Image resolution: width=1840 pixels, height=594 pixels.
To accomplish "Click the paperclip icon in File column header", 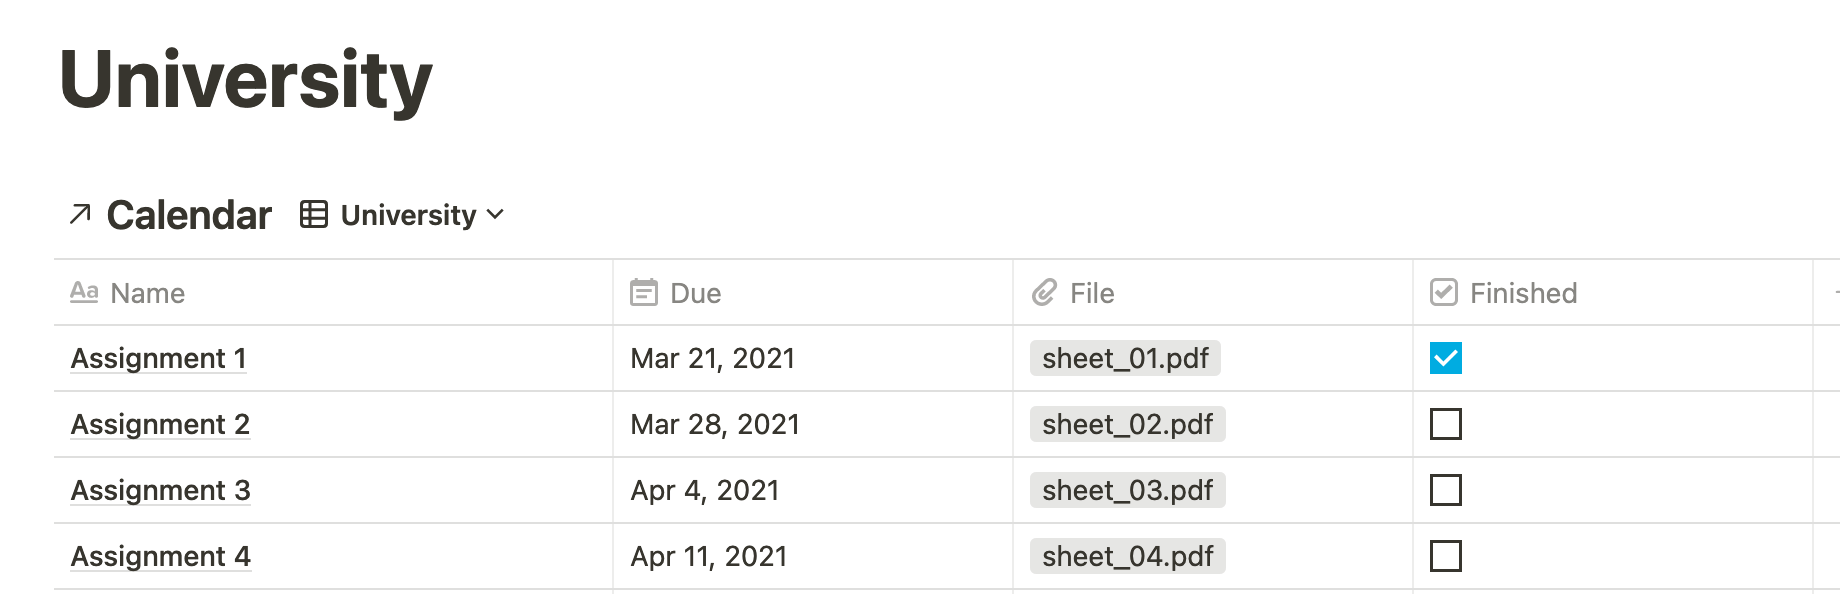I will 1044,292.
